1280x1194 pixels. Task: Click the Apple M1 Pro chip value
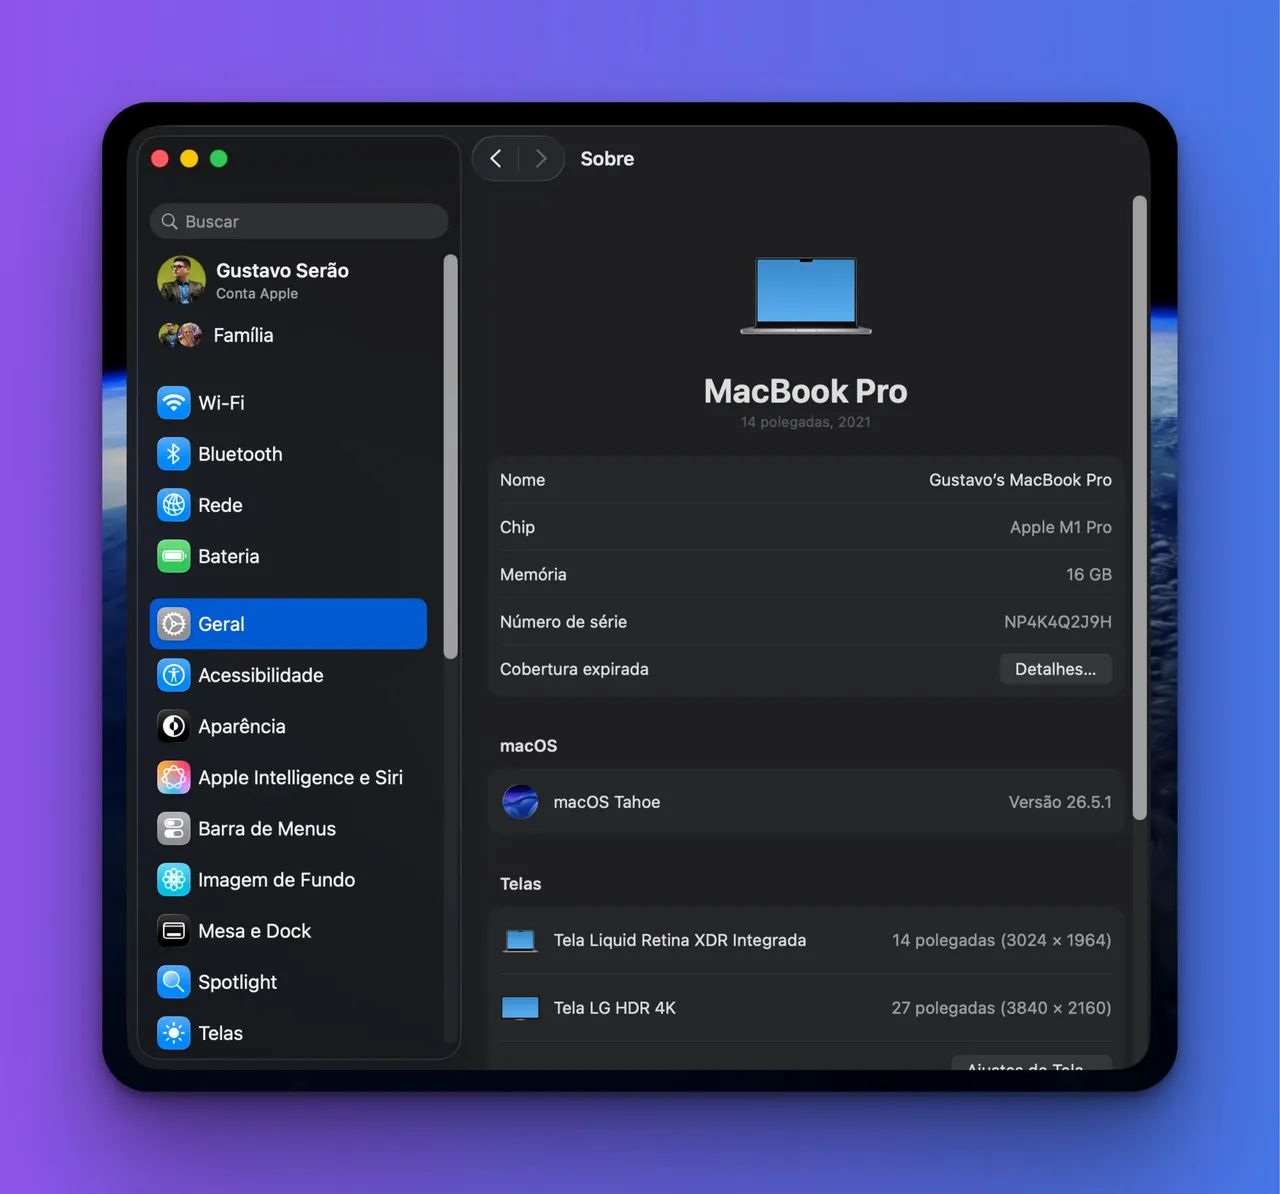pos(1060,527)
